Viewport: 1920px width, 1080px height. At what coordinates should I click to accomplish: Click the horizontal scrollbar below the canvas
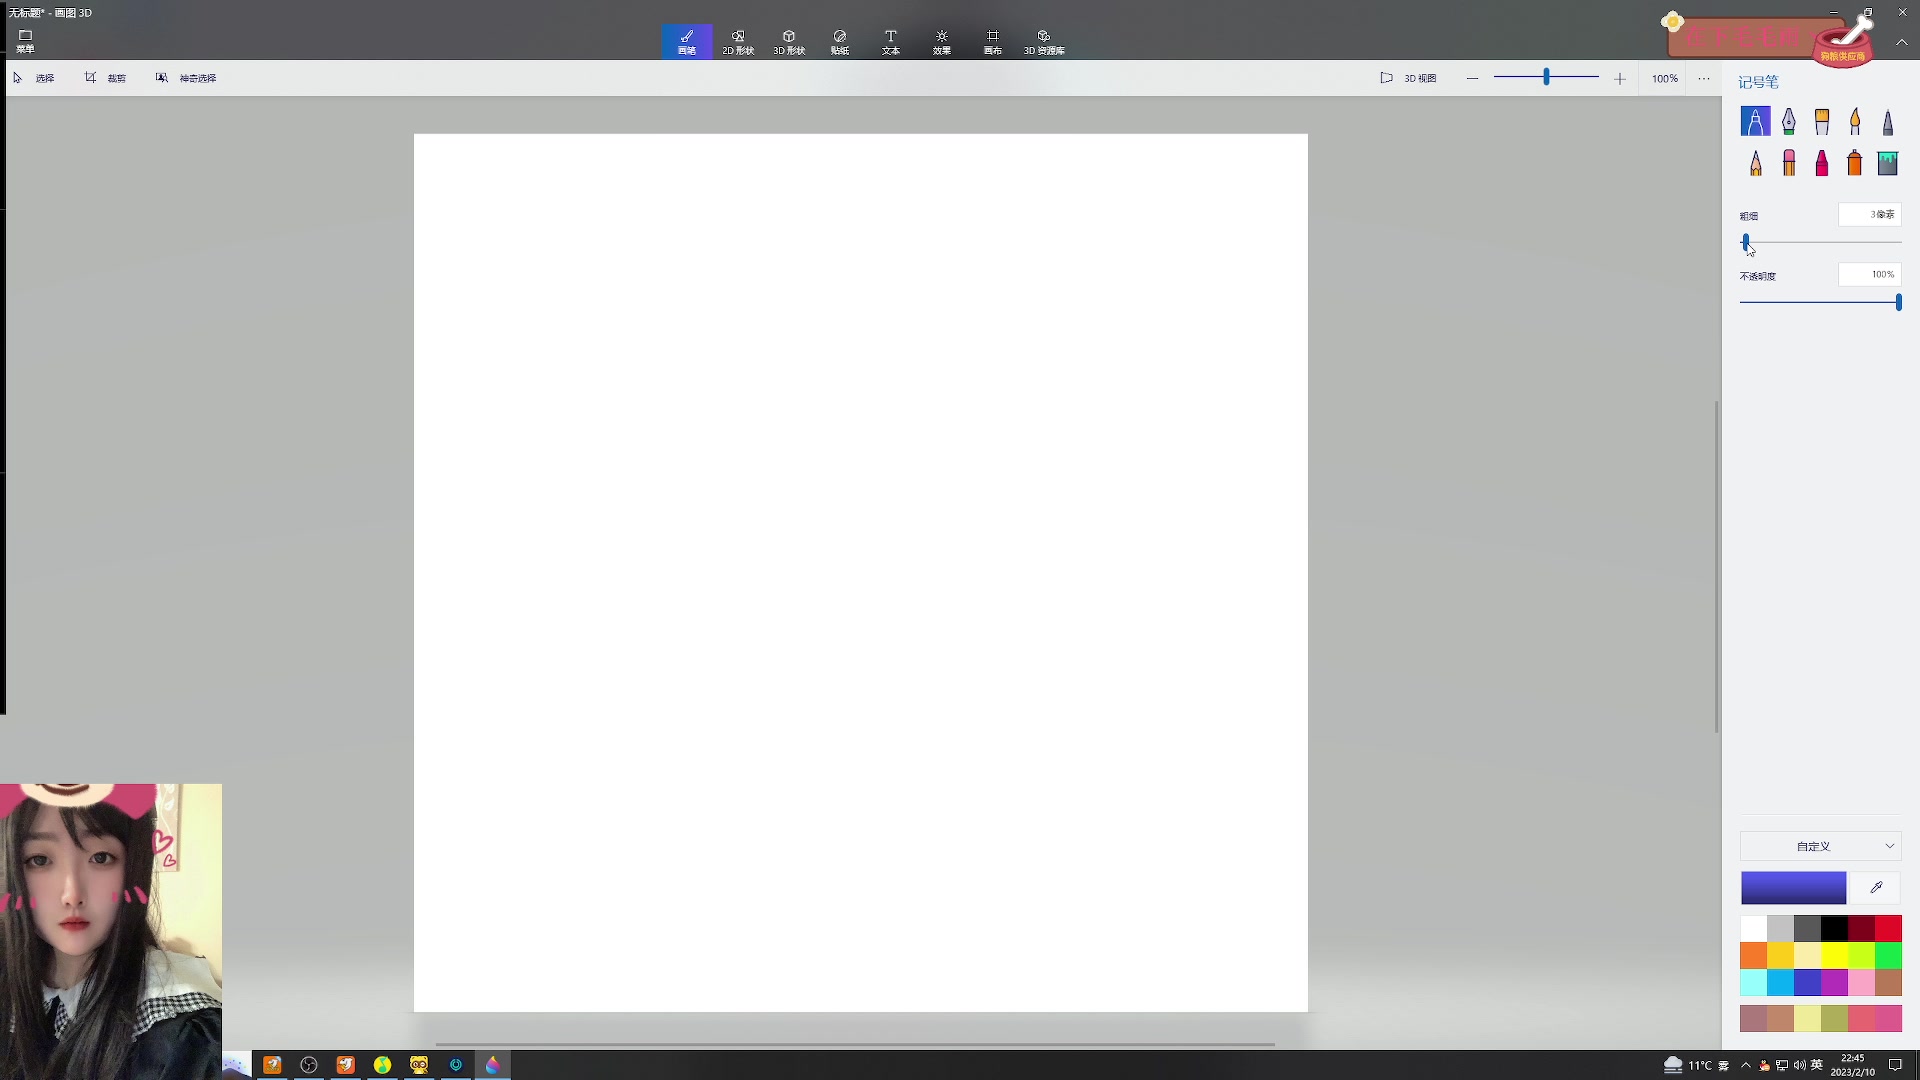tap(855, 1045)
